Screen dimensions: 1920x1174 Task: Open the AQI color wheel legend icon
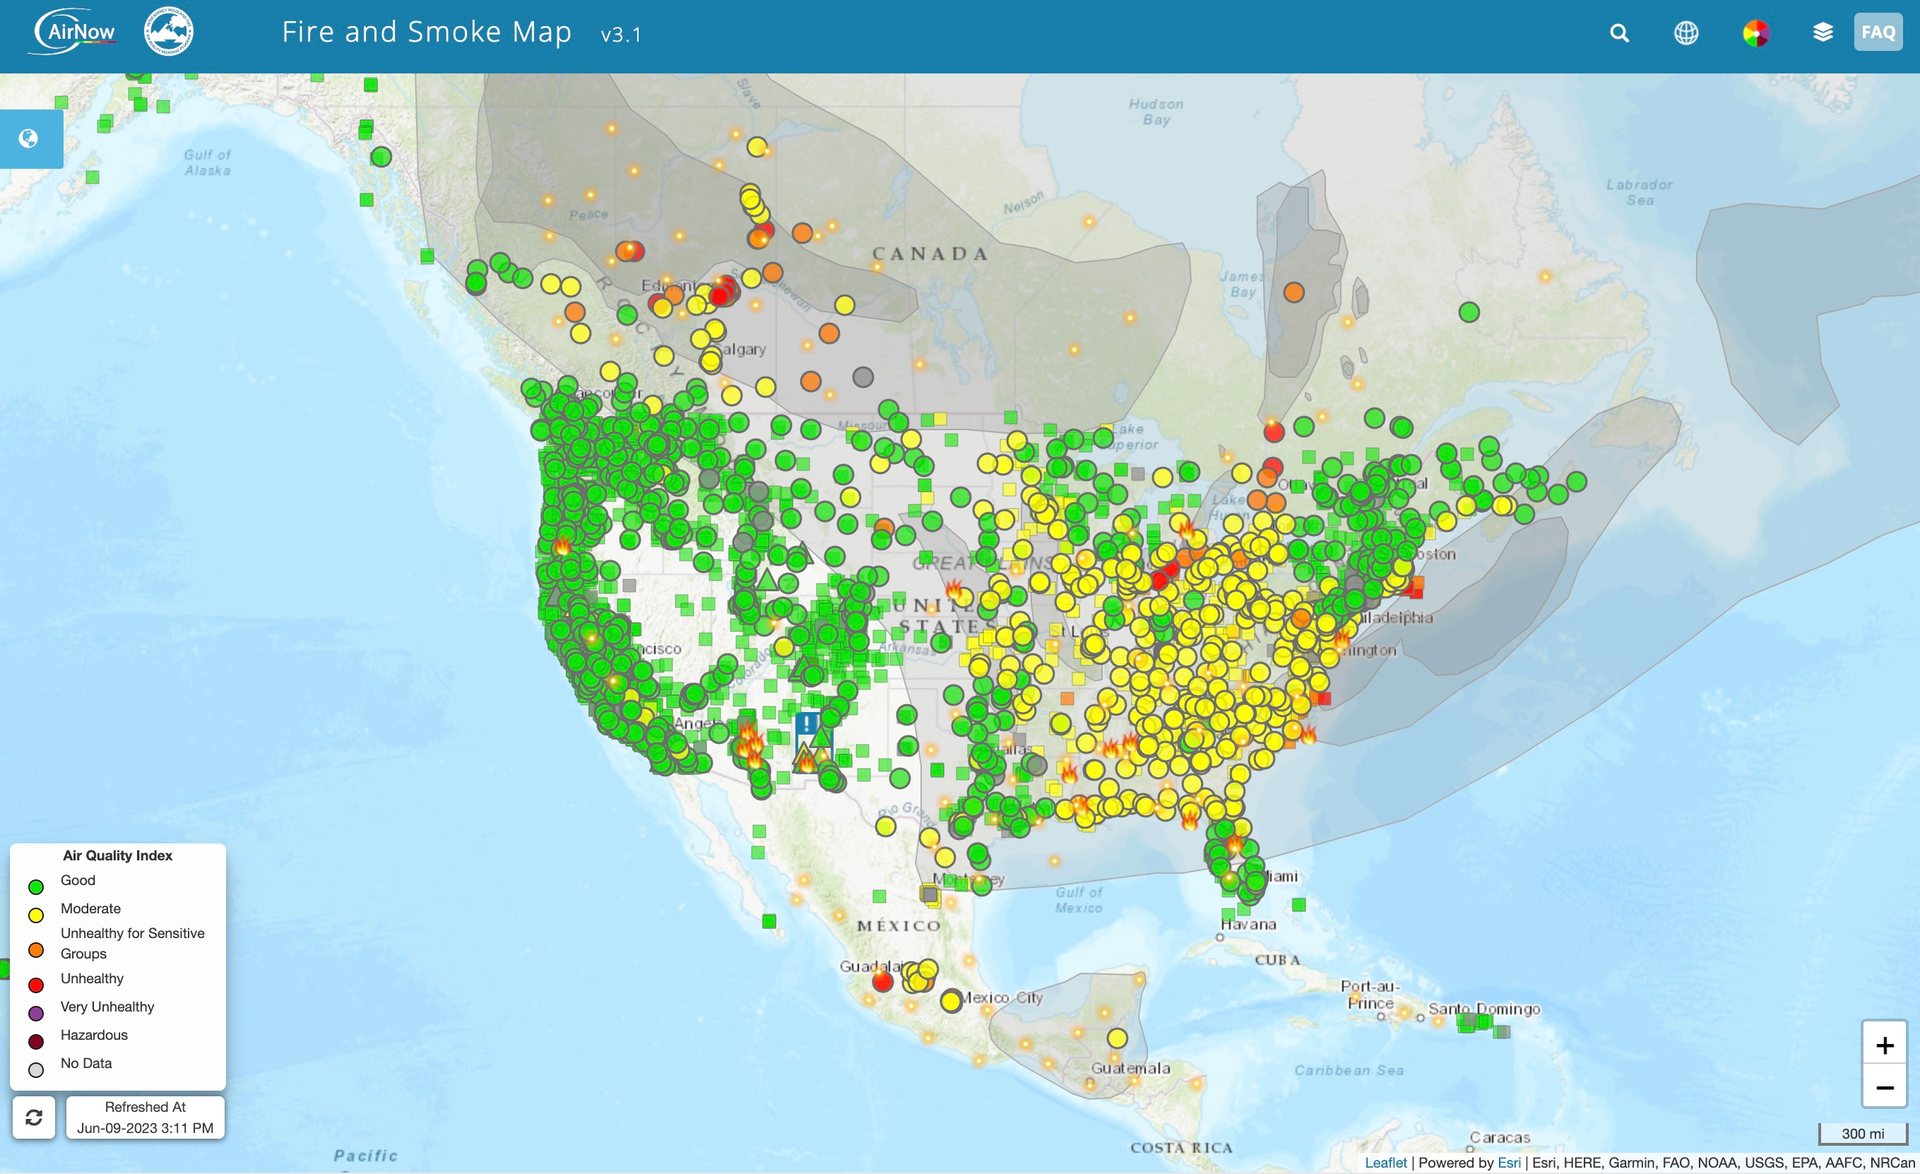tap(1755, 32)
